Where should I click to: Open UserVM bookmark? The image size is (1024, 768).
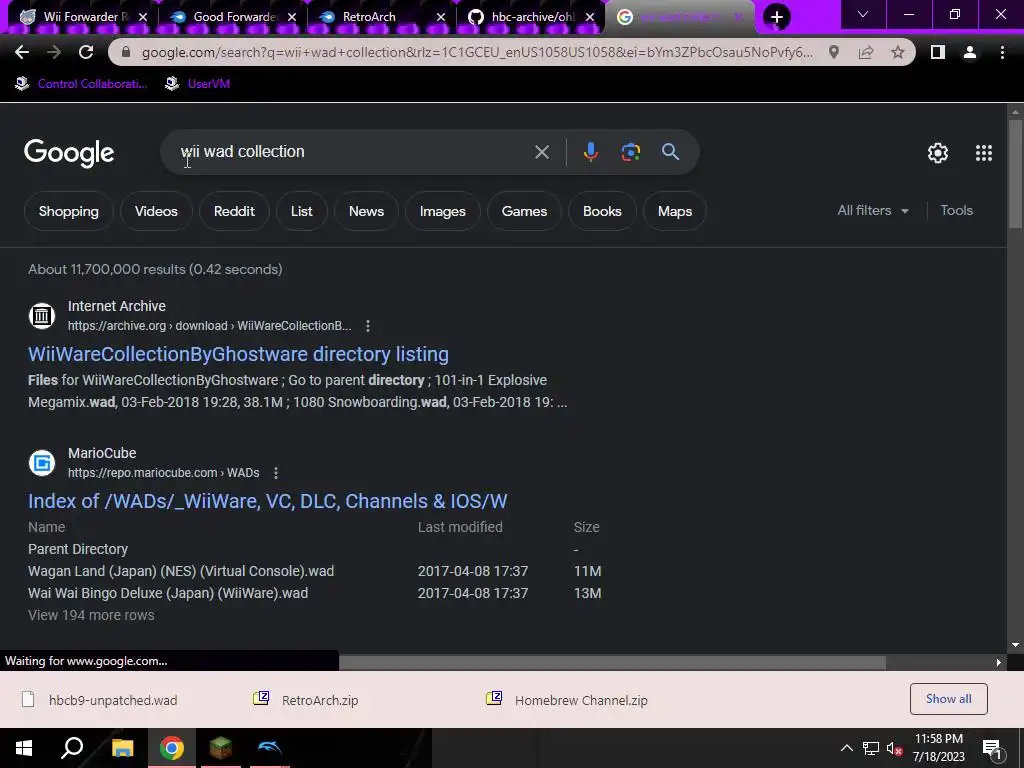tap(197, 84)
